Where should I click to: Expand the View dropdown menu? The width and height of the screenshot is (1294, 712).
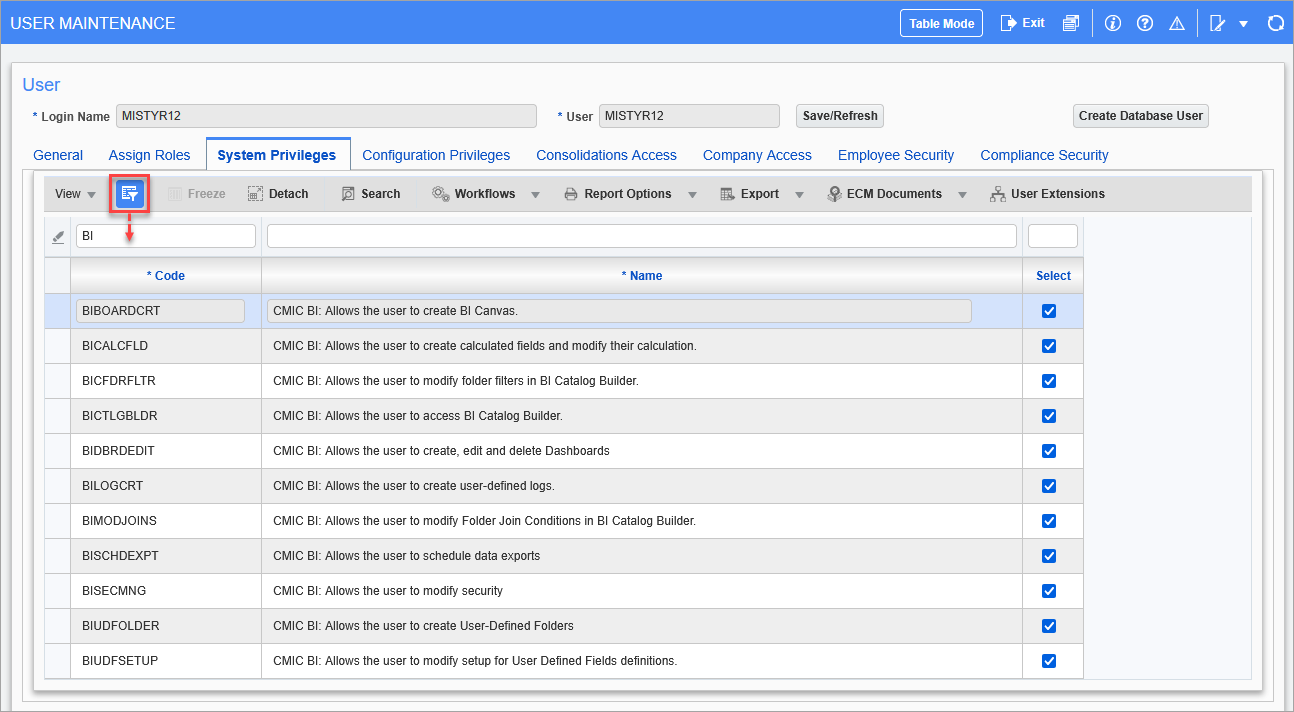pyautogui.click(x=75, y=194)
